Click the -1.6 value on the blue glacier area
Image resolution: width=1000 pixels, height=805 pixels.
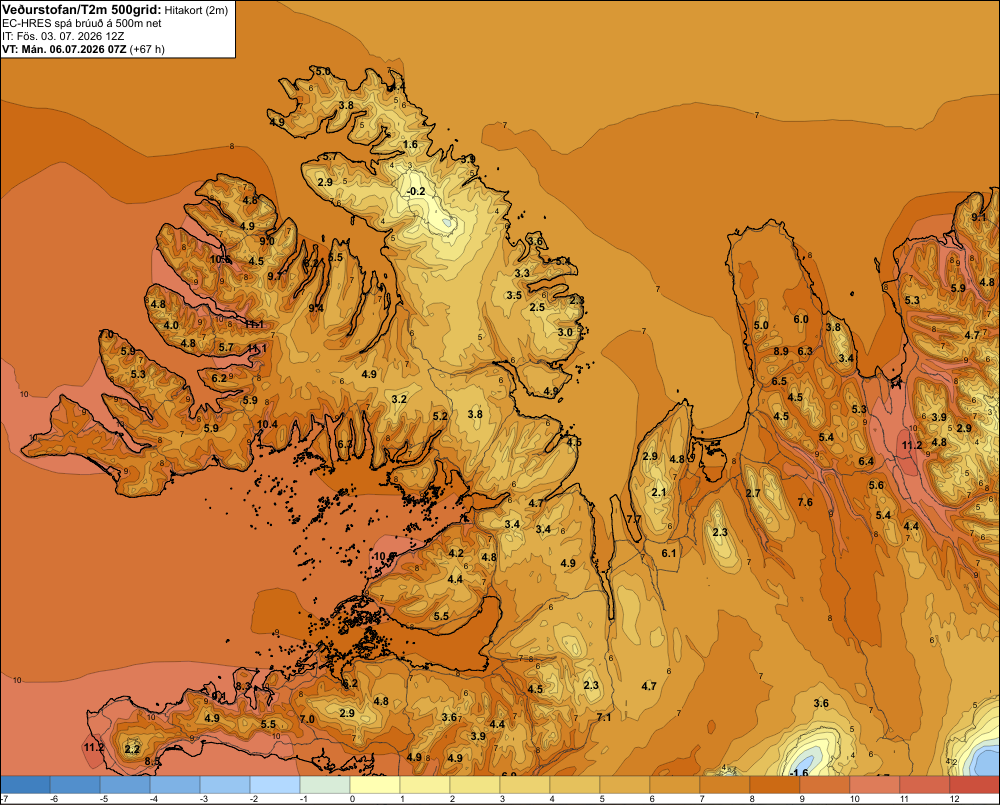(x=798, y=772)
